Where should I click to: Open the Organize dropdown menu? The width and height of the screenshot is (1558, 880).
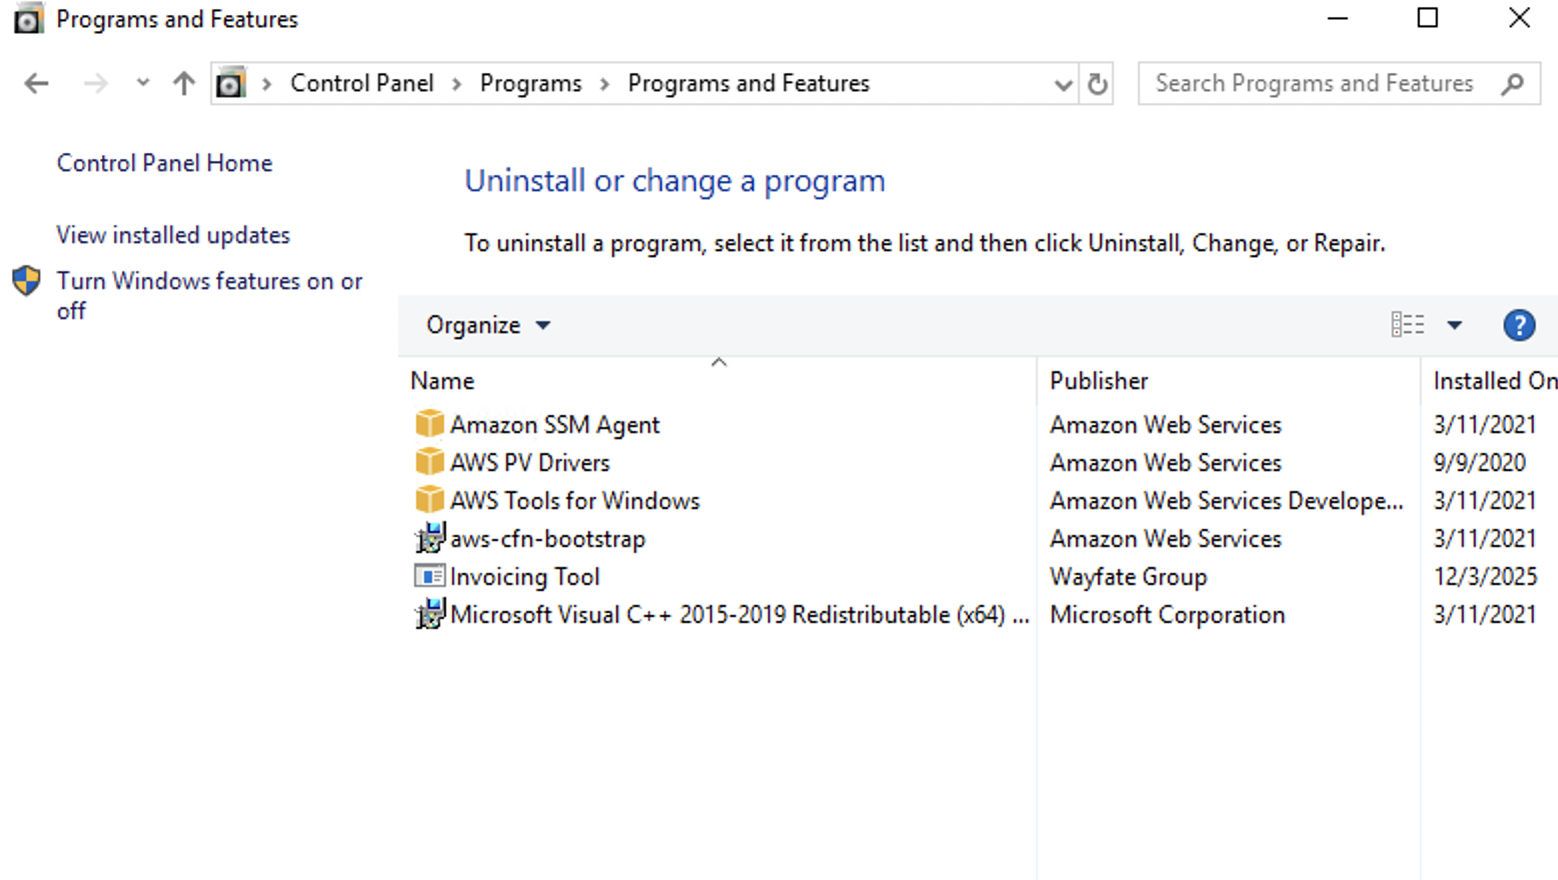pyautogui.click(x=487, y=325)
